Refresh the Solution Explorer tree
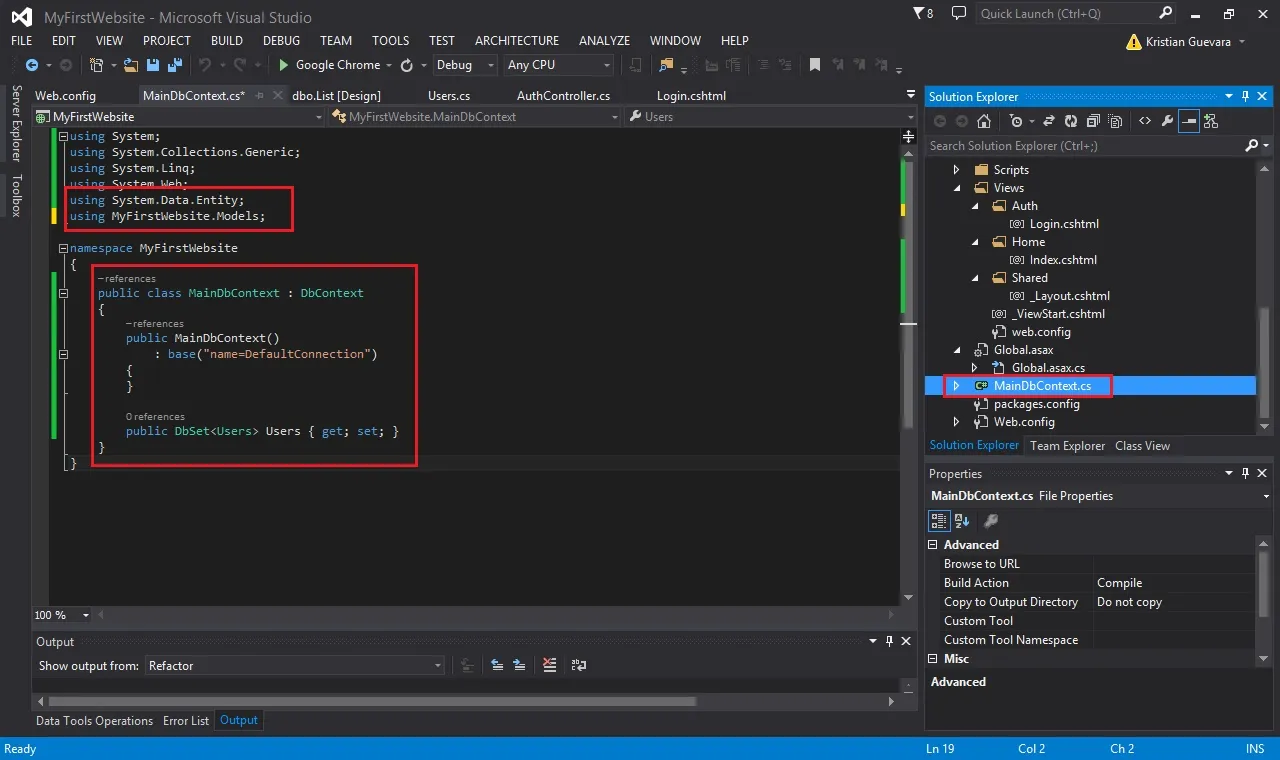The image size is (1280, 760). coord(1071,122)
